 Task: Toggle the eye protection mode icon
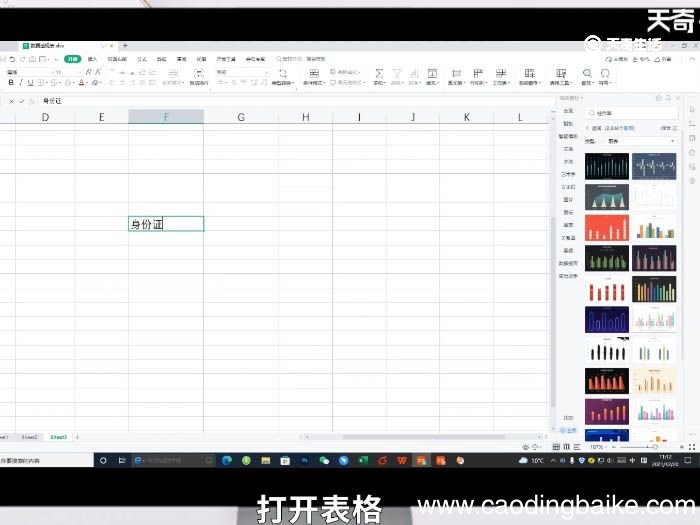pyautogui.click(x=526, y=447)
